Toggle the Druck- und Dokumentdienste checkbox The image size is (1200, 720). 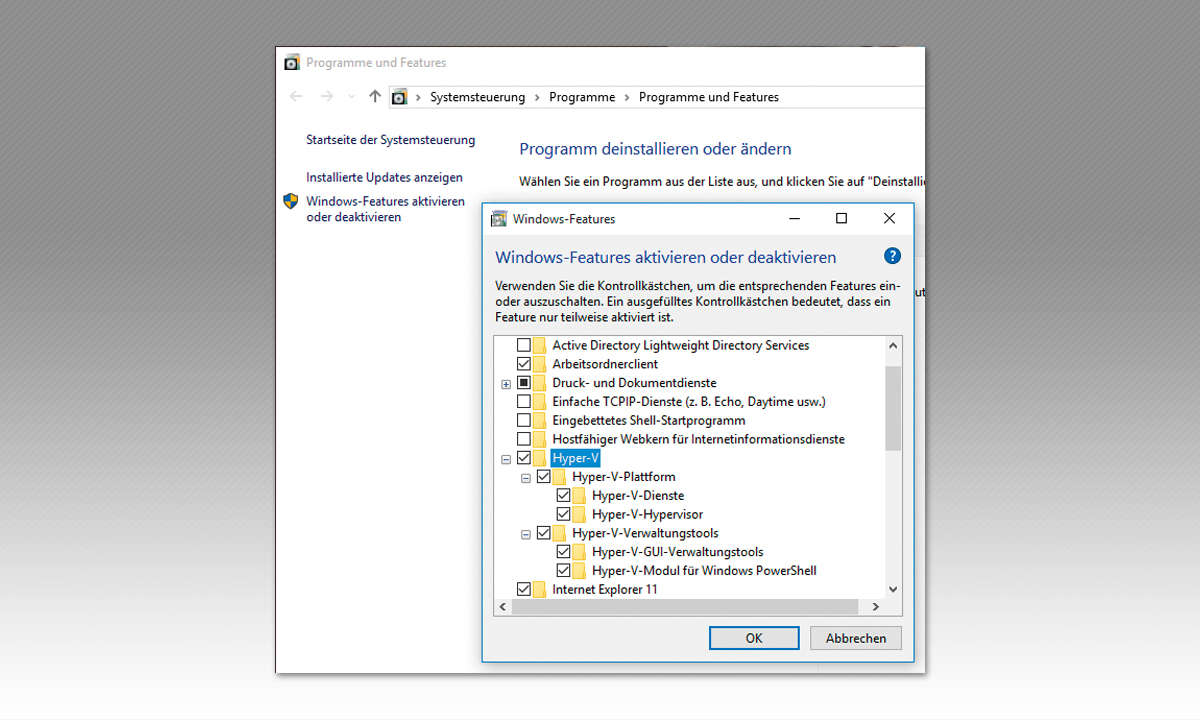[x=524, y=383]
